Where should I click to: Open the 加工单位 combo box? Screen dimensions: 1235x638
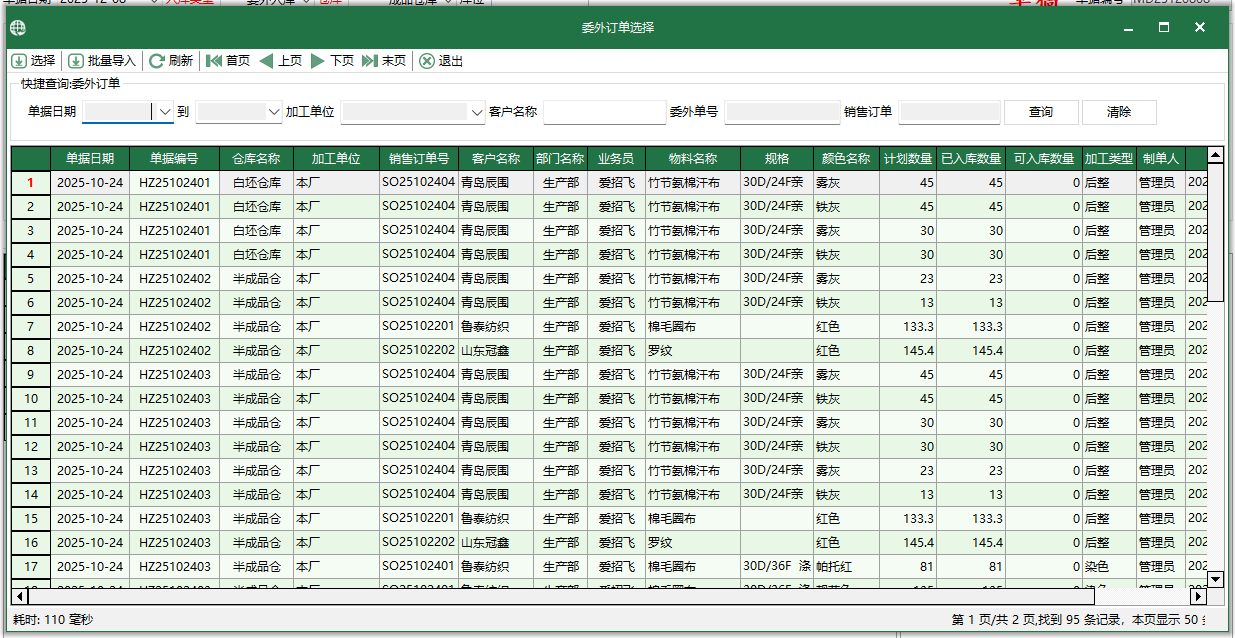coord(475,111)
